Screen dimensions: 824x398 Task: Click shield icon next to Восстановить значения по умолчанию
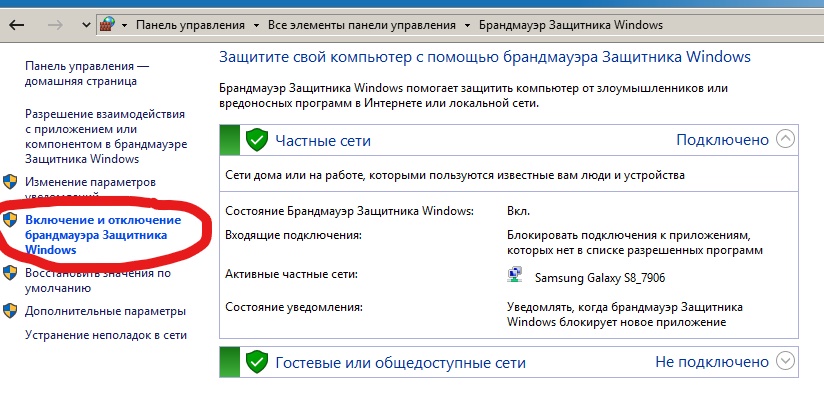click(10, 273)
